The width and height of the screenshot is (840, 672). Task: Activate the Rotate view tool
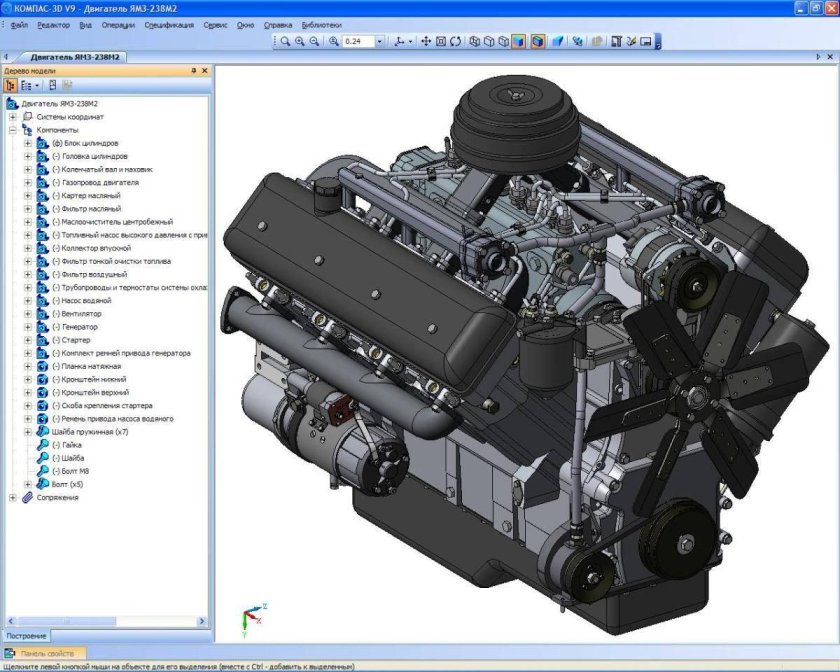click(456, 42)
